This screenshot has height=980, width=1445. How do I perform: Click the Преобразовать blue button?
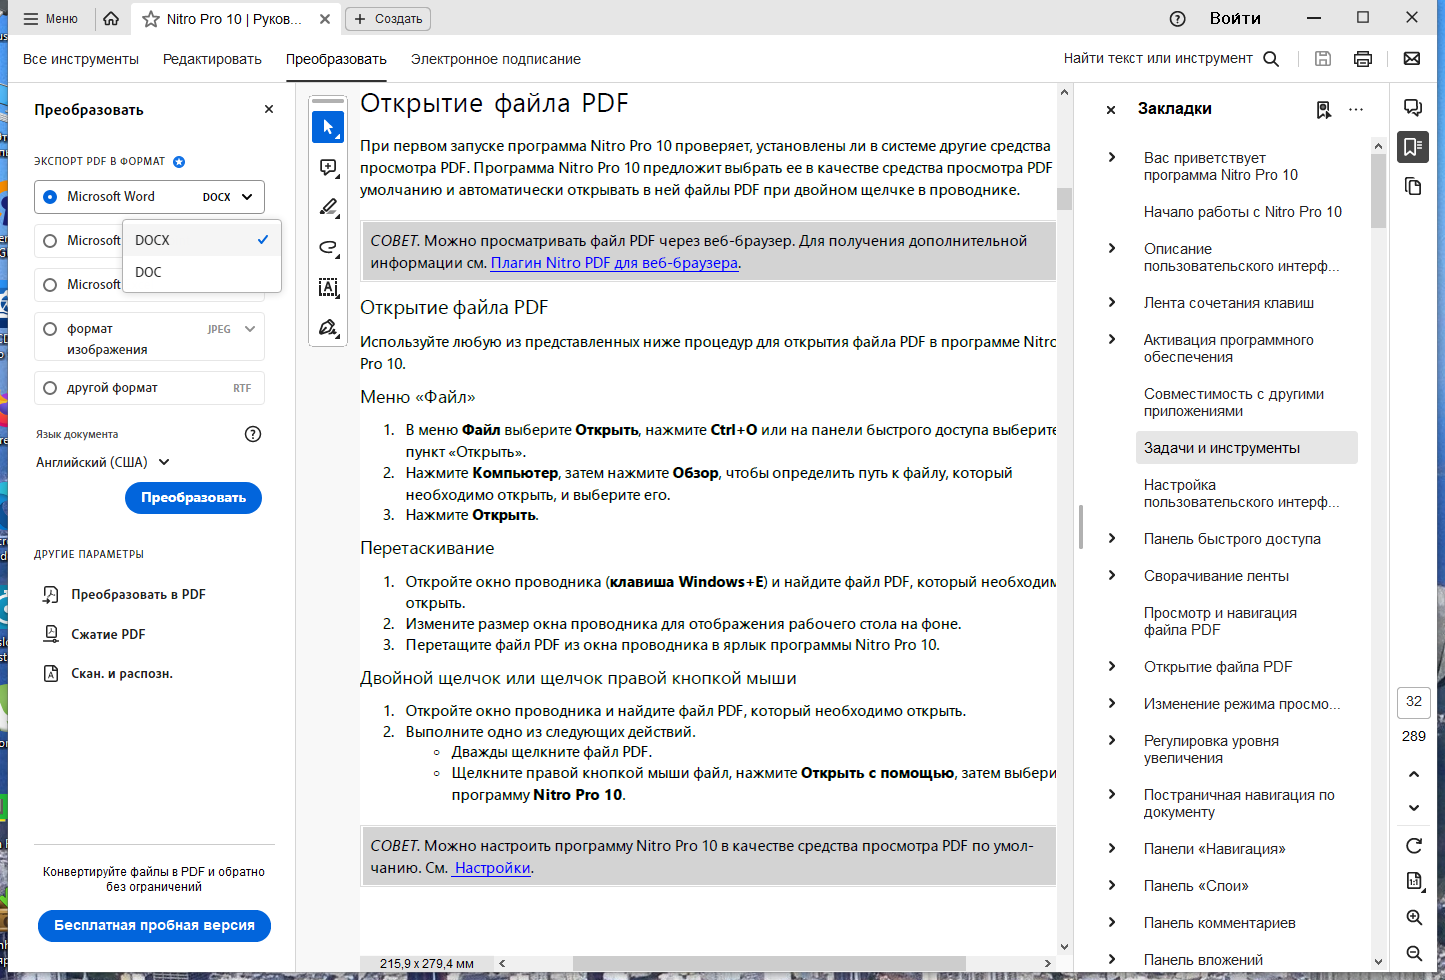(193, 498)
